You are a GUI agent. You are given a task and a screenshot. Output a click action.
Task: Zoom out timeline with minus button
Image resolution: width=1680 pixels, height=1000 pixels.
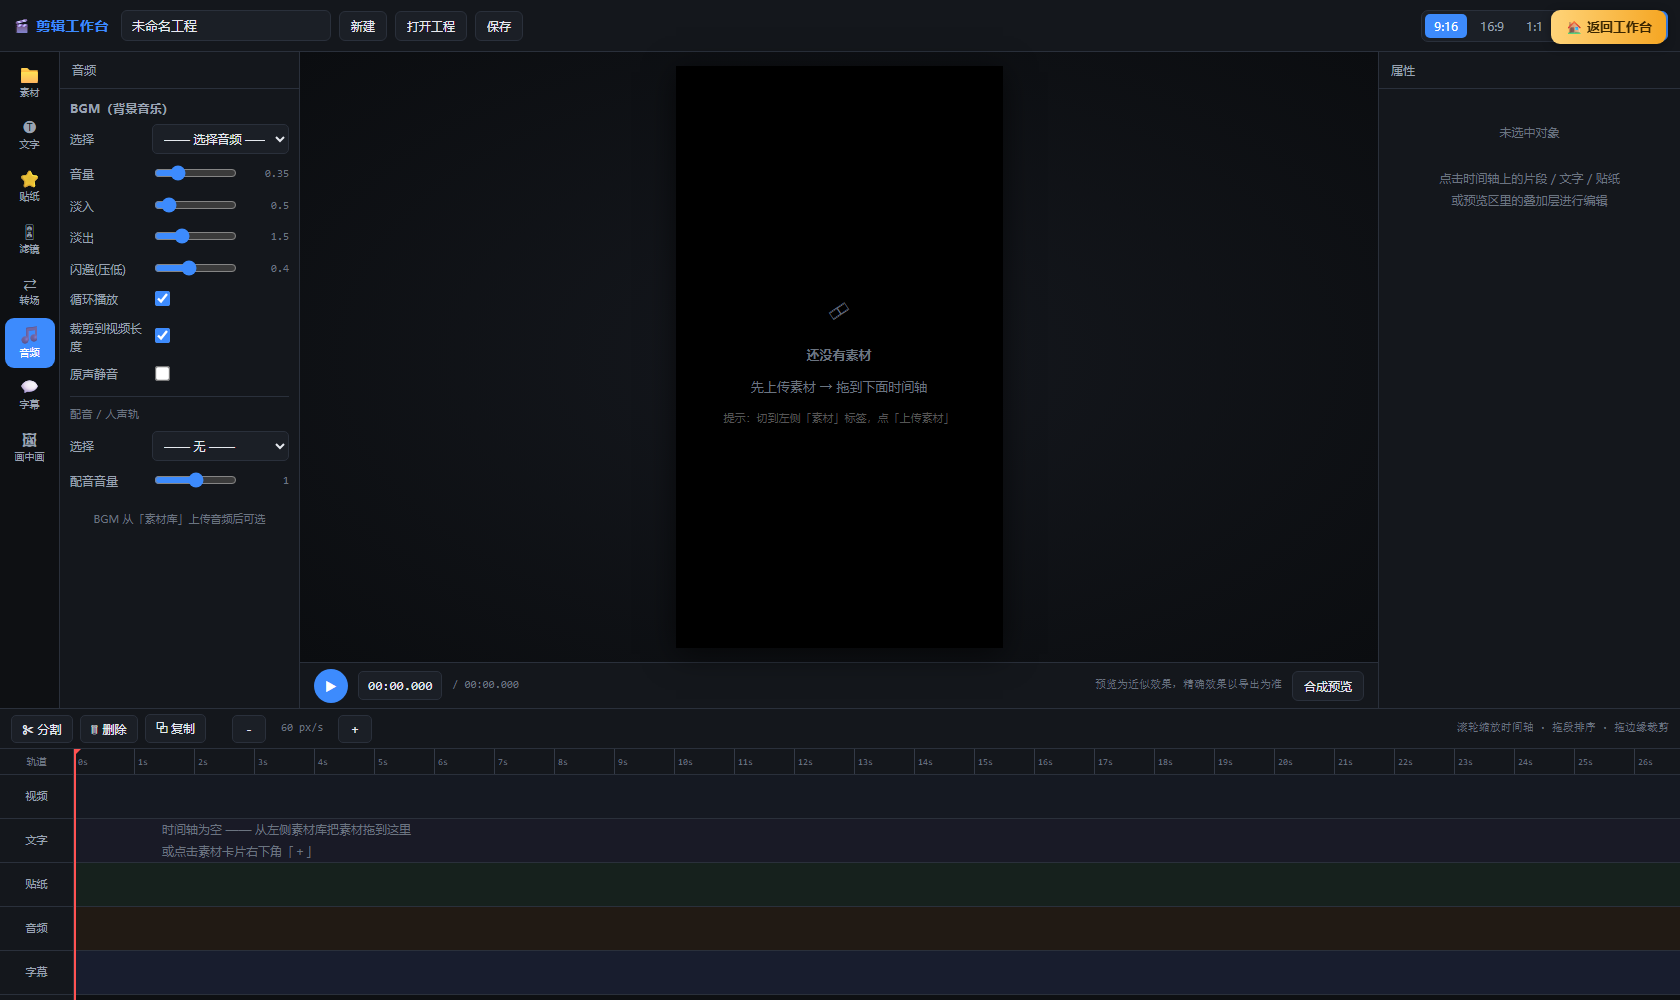coord(249,729)
